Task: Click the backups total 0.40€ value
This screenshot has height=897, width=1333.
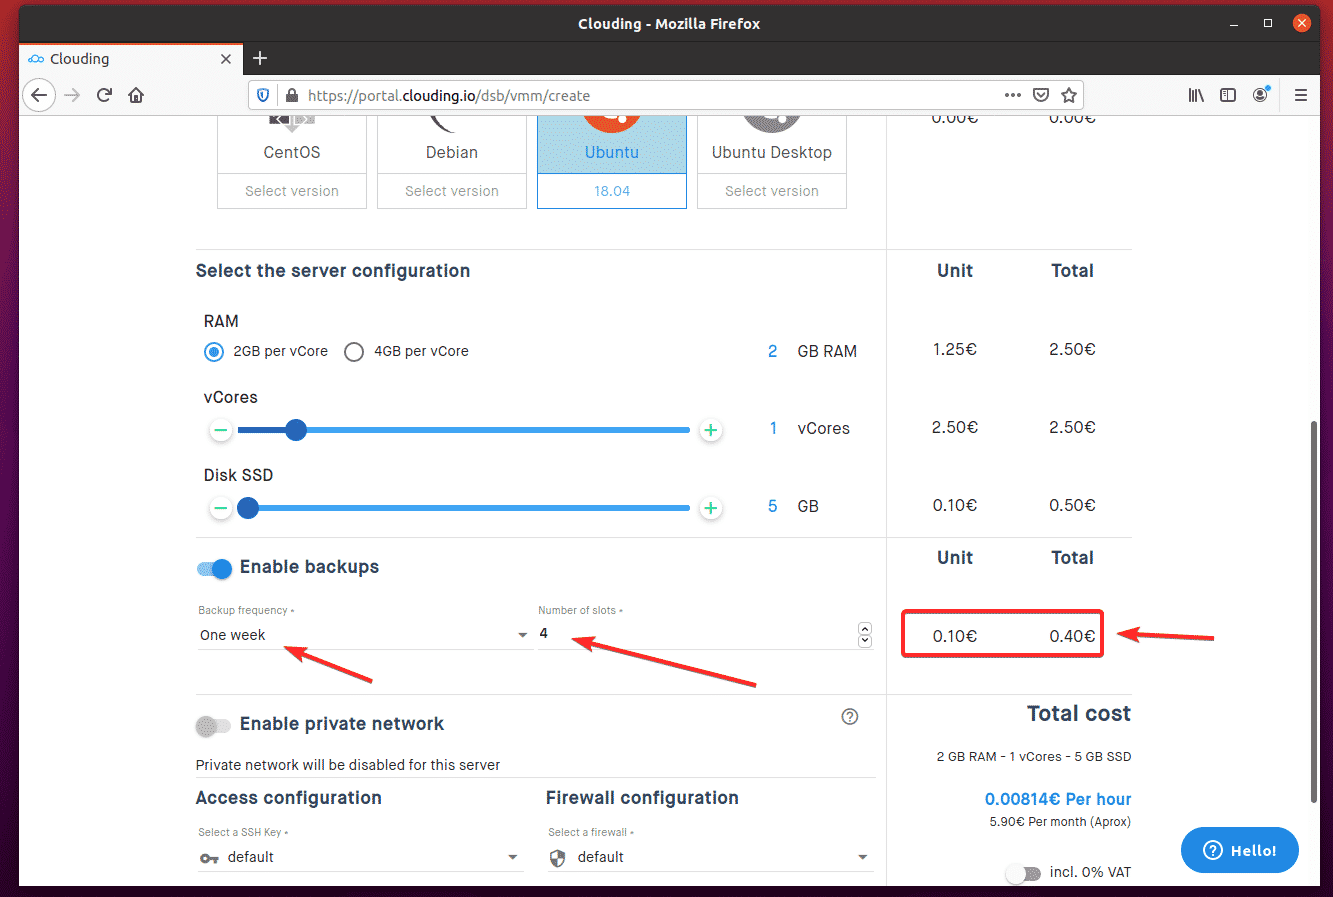Action: pos(1072,636)
